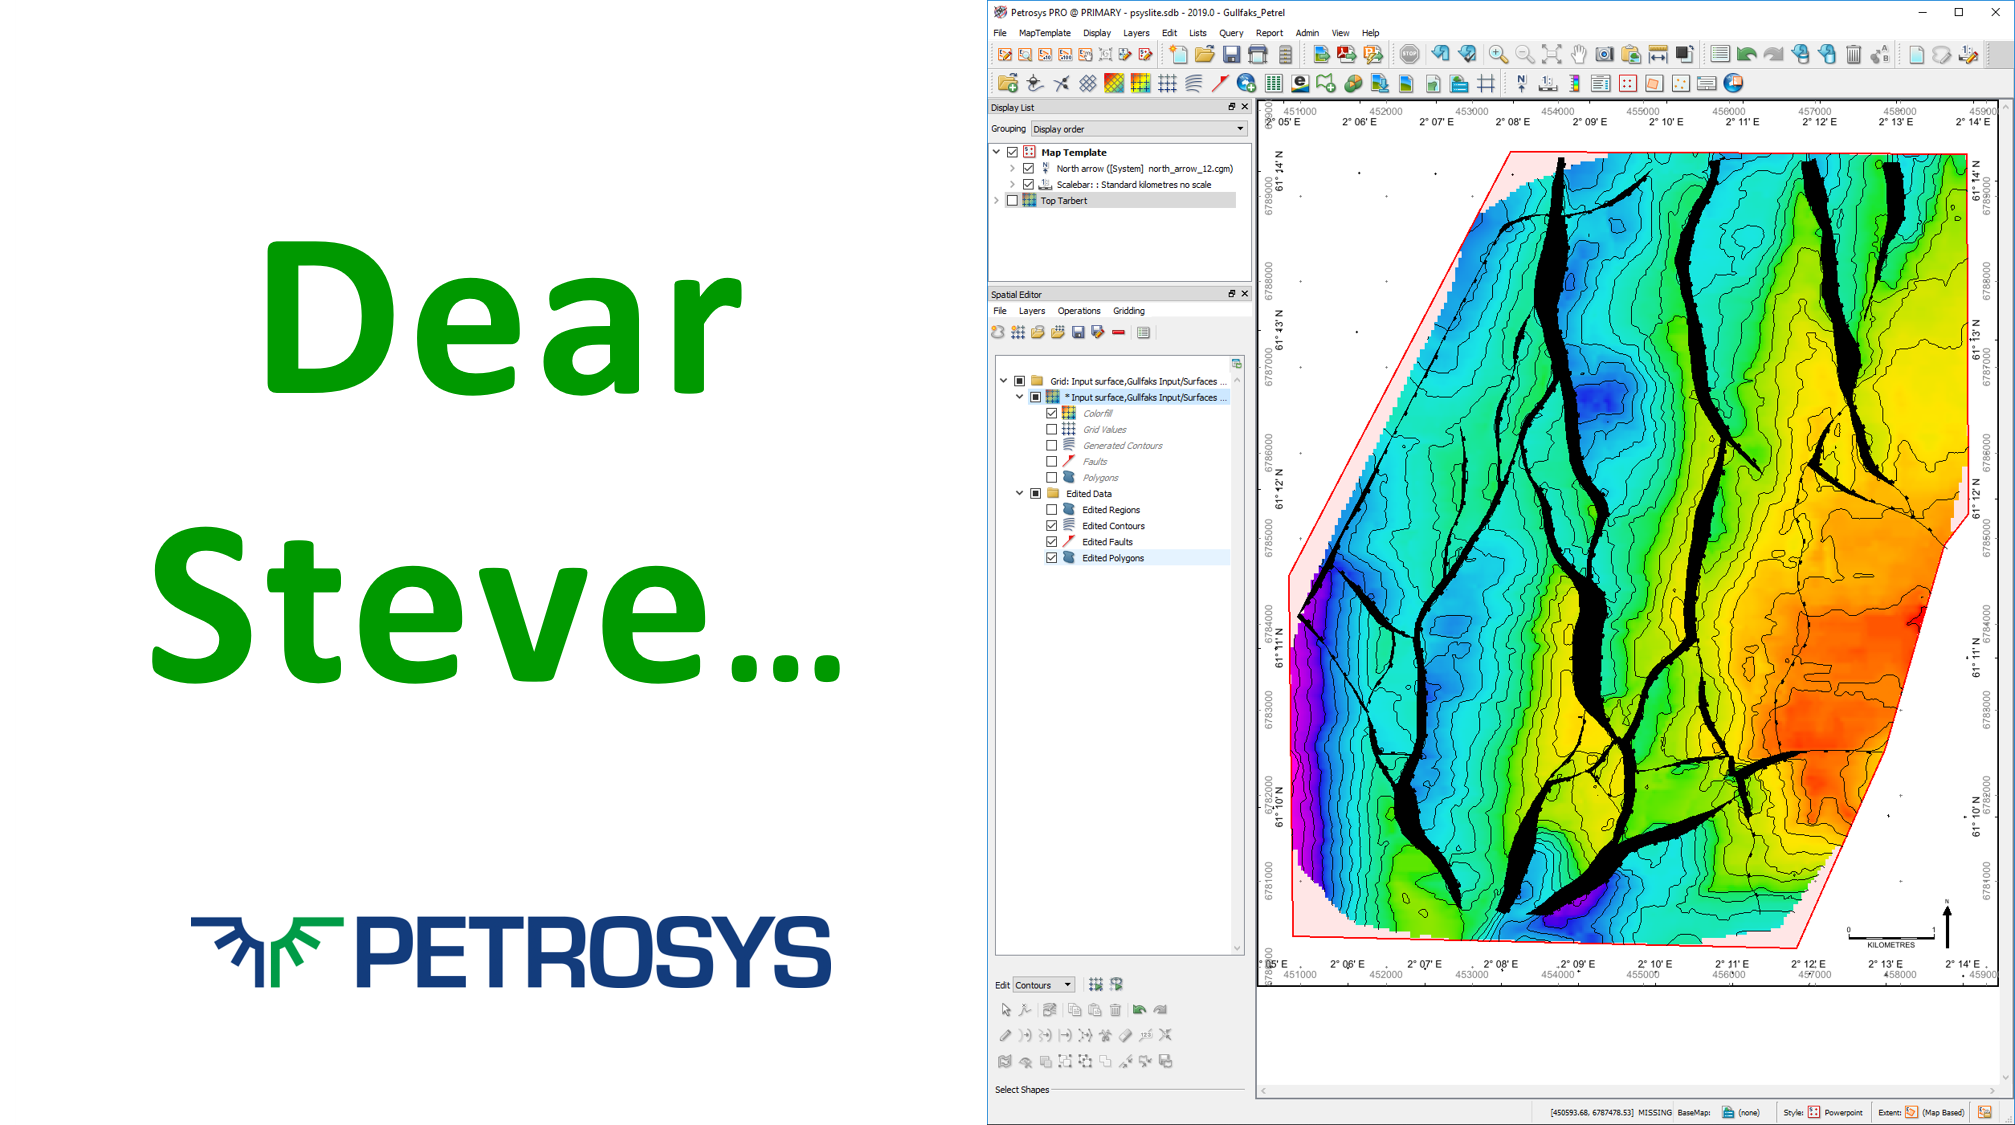Click the Zoom out magnifier icon

[x=1524, y=55]
